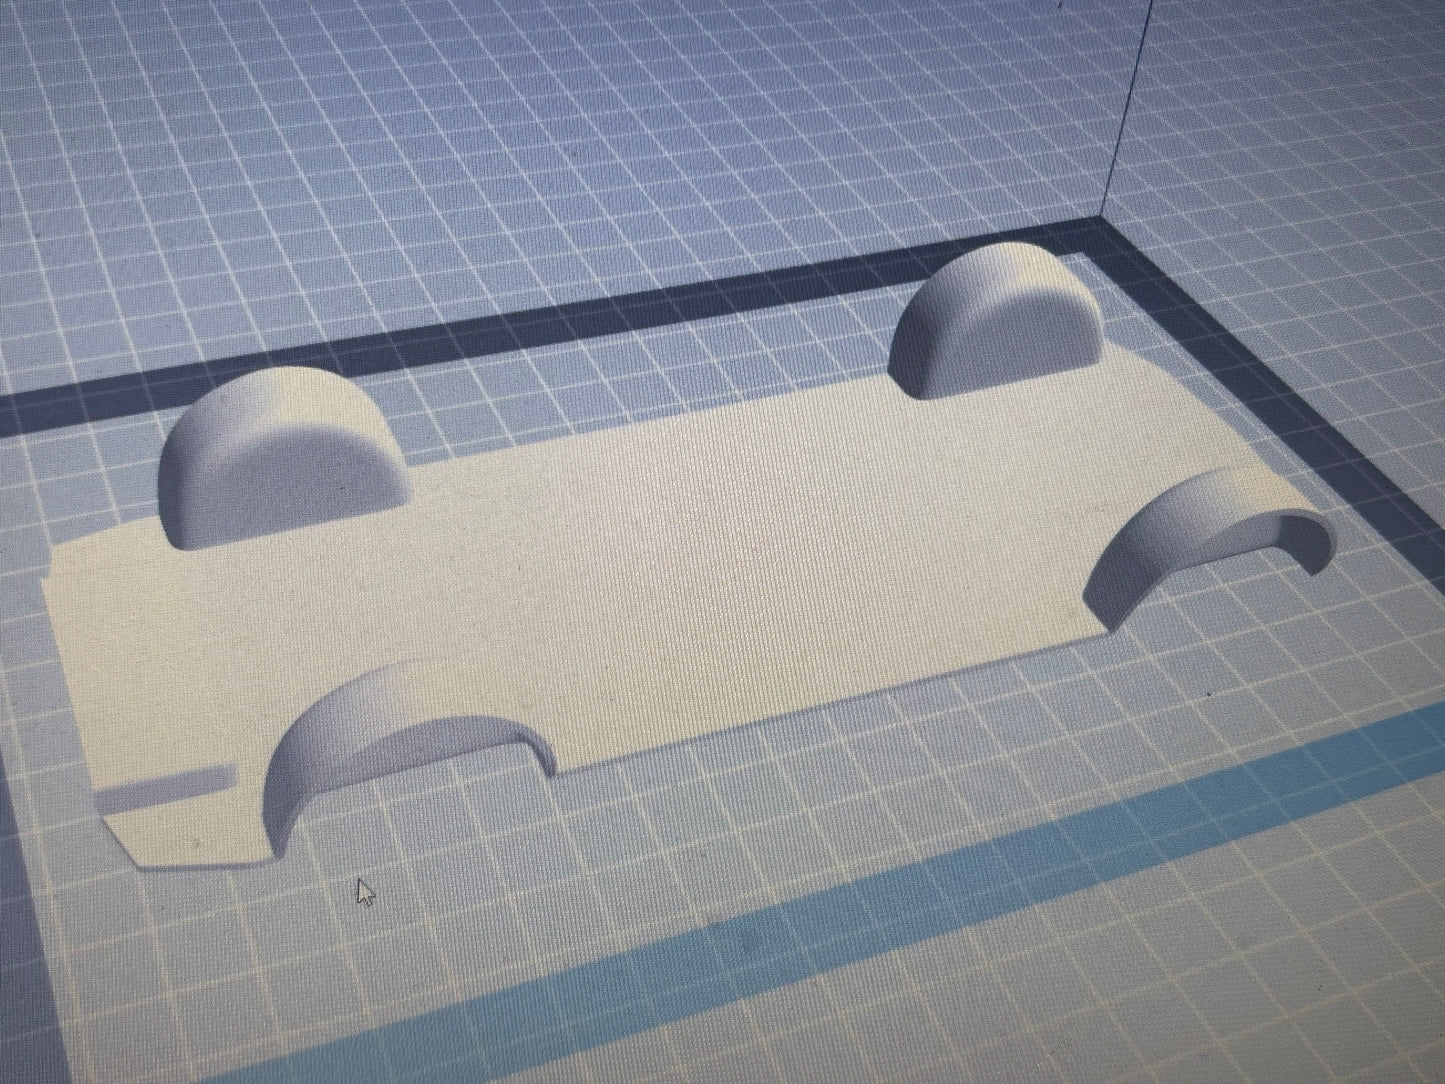Screen dimensions: 1445x1084
Task: Click the base plate's front edge between arches
Action: [800, 712]
